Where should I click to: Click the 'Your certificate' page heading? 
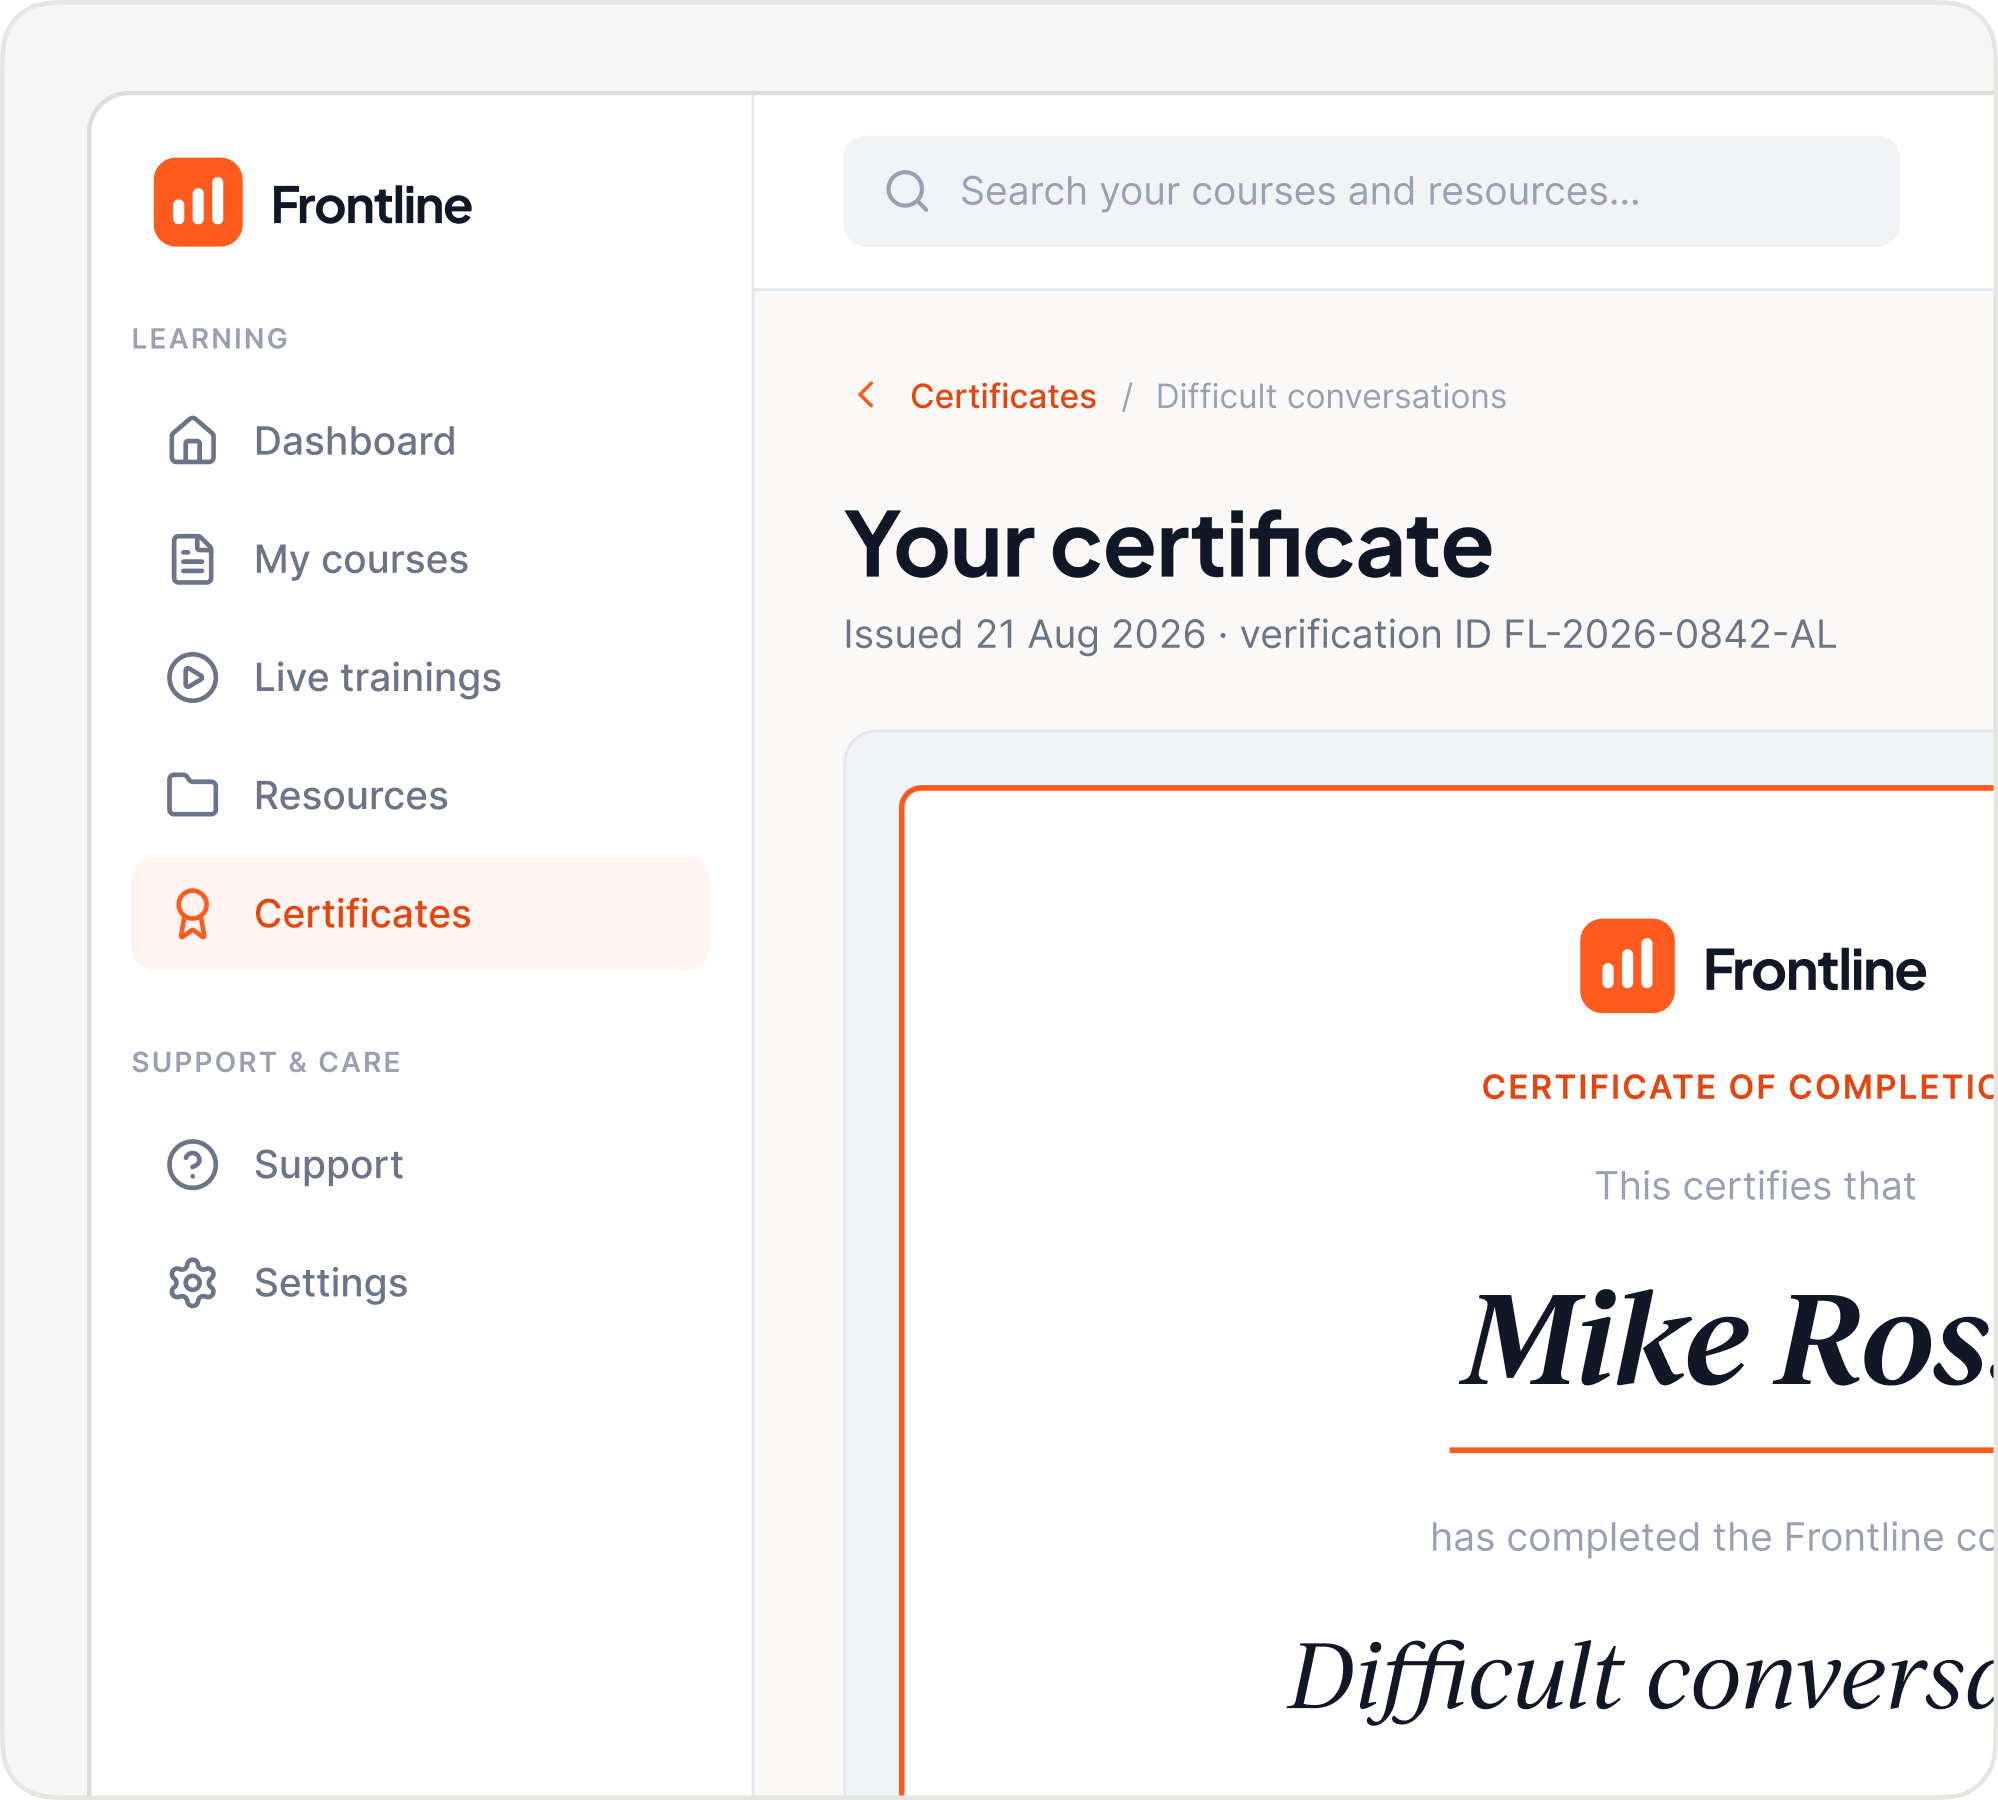[1168, 545]
